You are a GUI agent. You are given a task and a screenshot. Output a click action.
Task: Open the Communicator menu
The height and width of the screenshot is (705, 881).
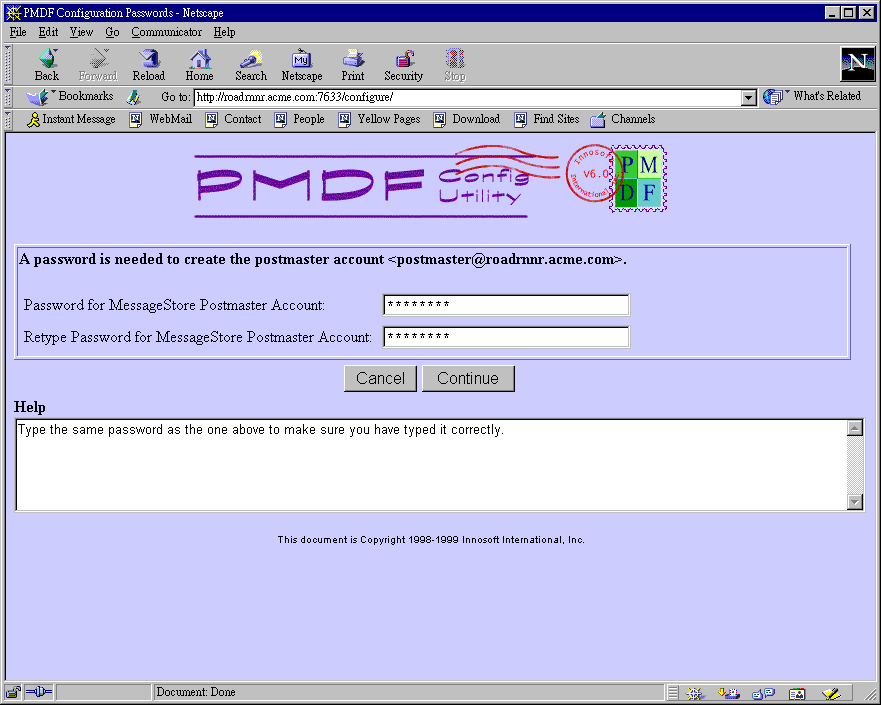(166, 32)
